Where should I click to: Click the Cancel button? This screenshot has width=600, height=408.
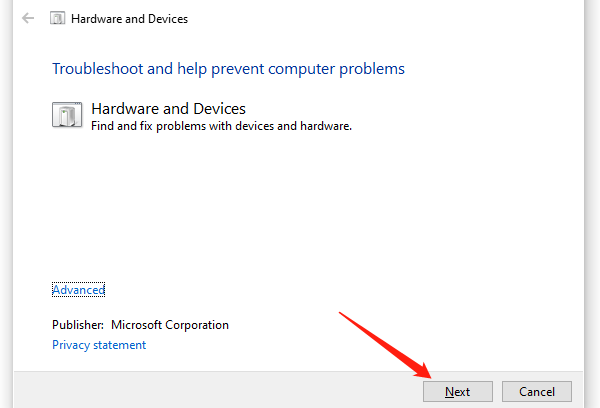(537, 391)
